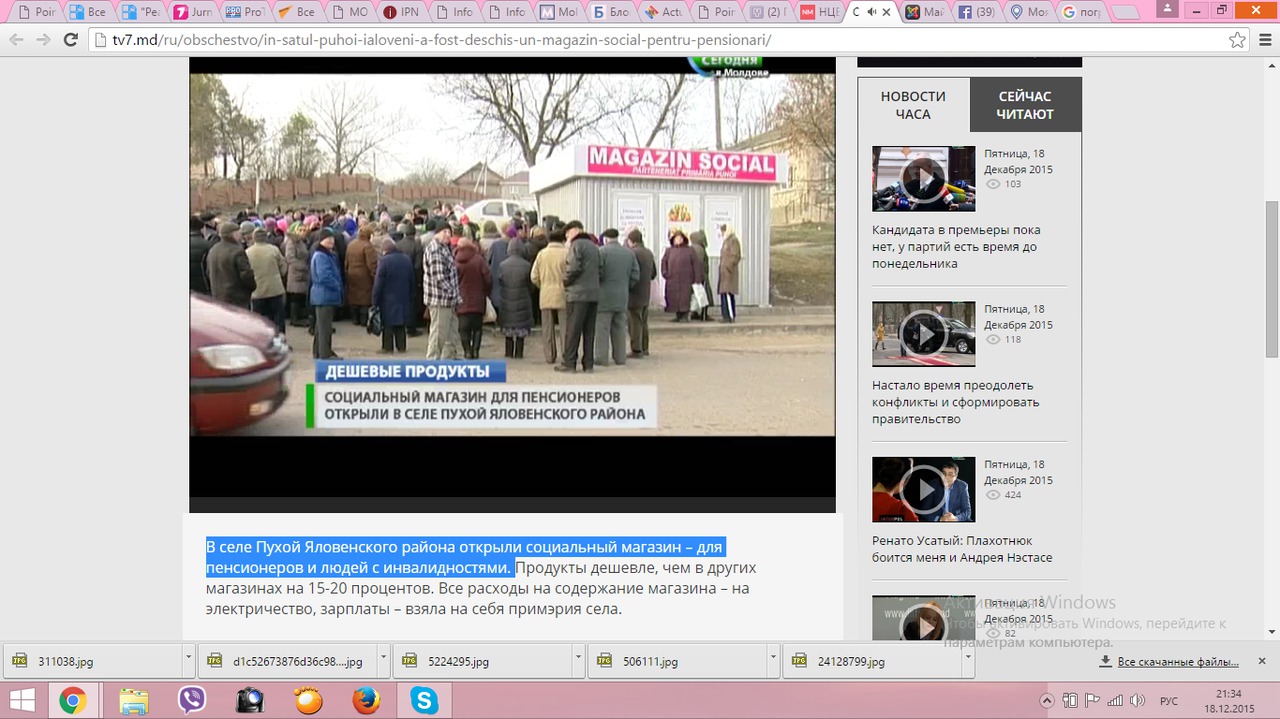Switch to the Actu tab
This screenshot has height=719, width=1280.
point(664,12)
